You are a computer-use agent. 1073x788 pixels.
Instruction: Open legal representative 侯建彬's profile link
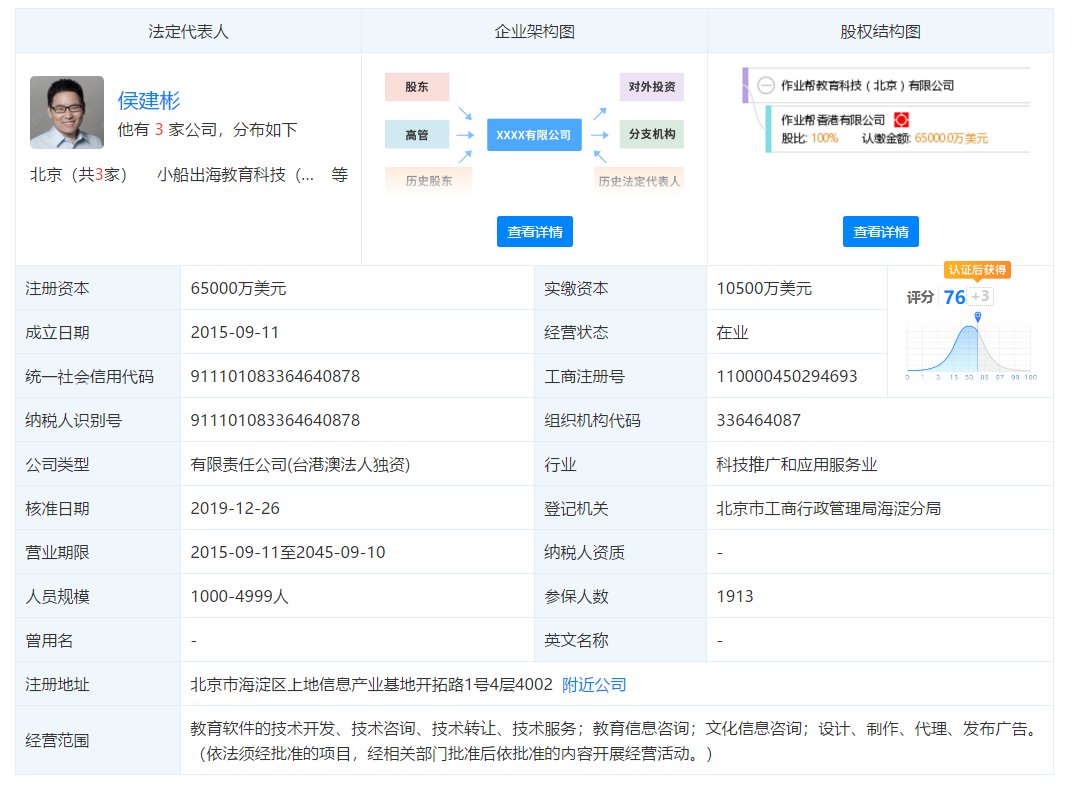[x=148, y=101]
